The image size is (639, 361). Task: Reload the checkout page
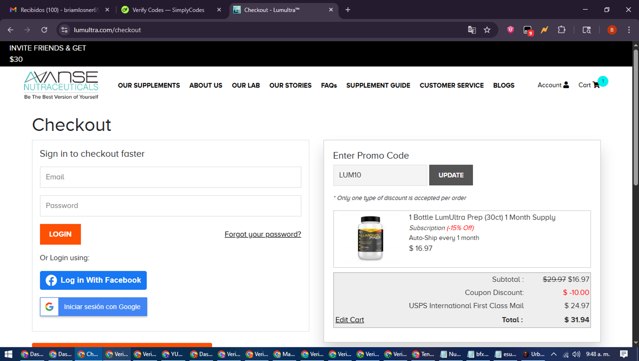coord(44,30)
